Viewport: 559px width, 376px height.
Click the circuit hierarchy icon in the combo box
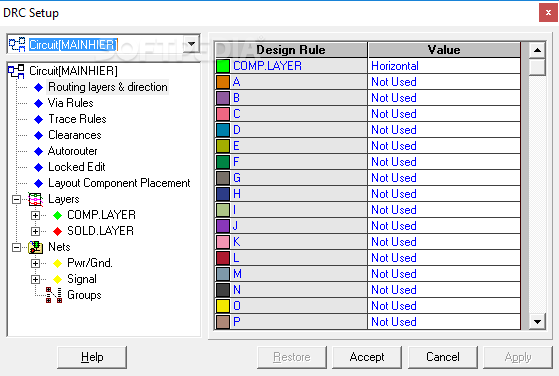pyautogui.click(x=17, y=44)
